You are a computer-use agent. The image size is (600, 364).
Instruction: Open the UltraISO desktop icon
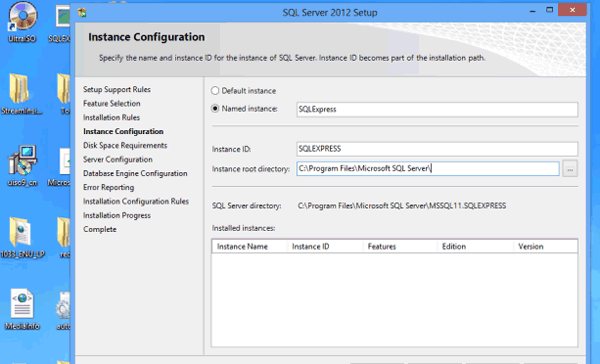pyautogui.click(x=22, y=22)
